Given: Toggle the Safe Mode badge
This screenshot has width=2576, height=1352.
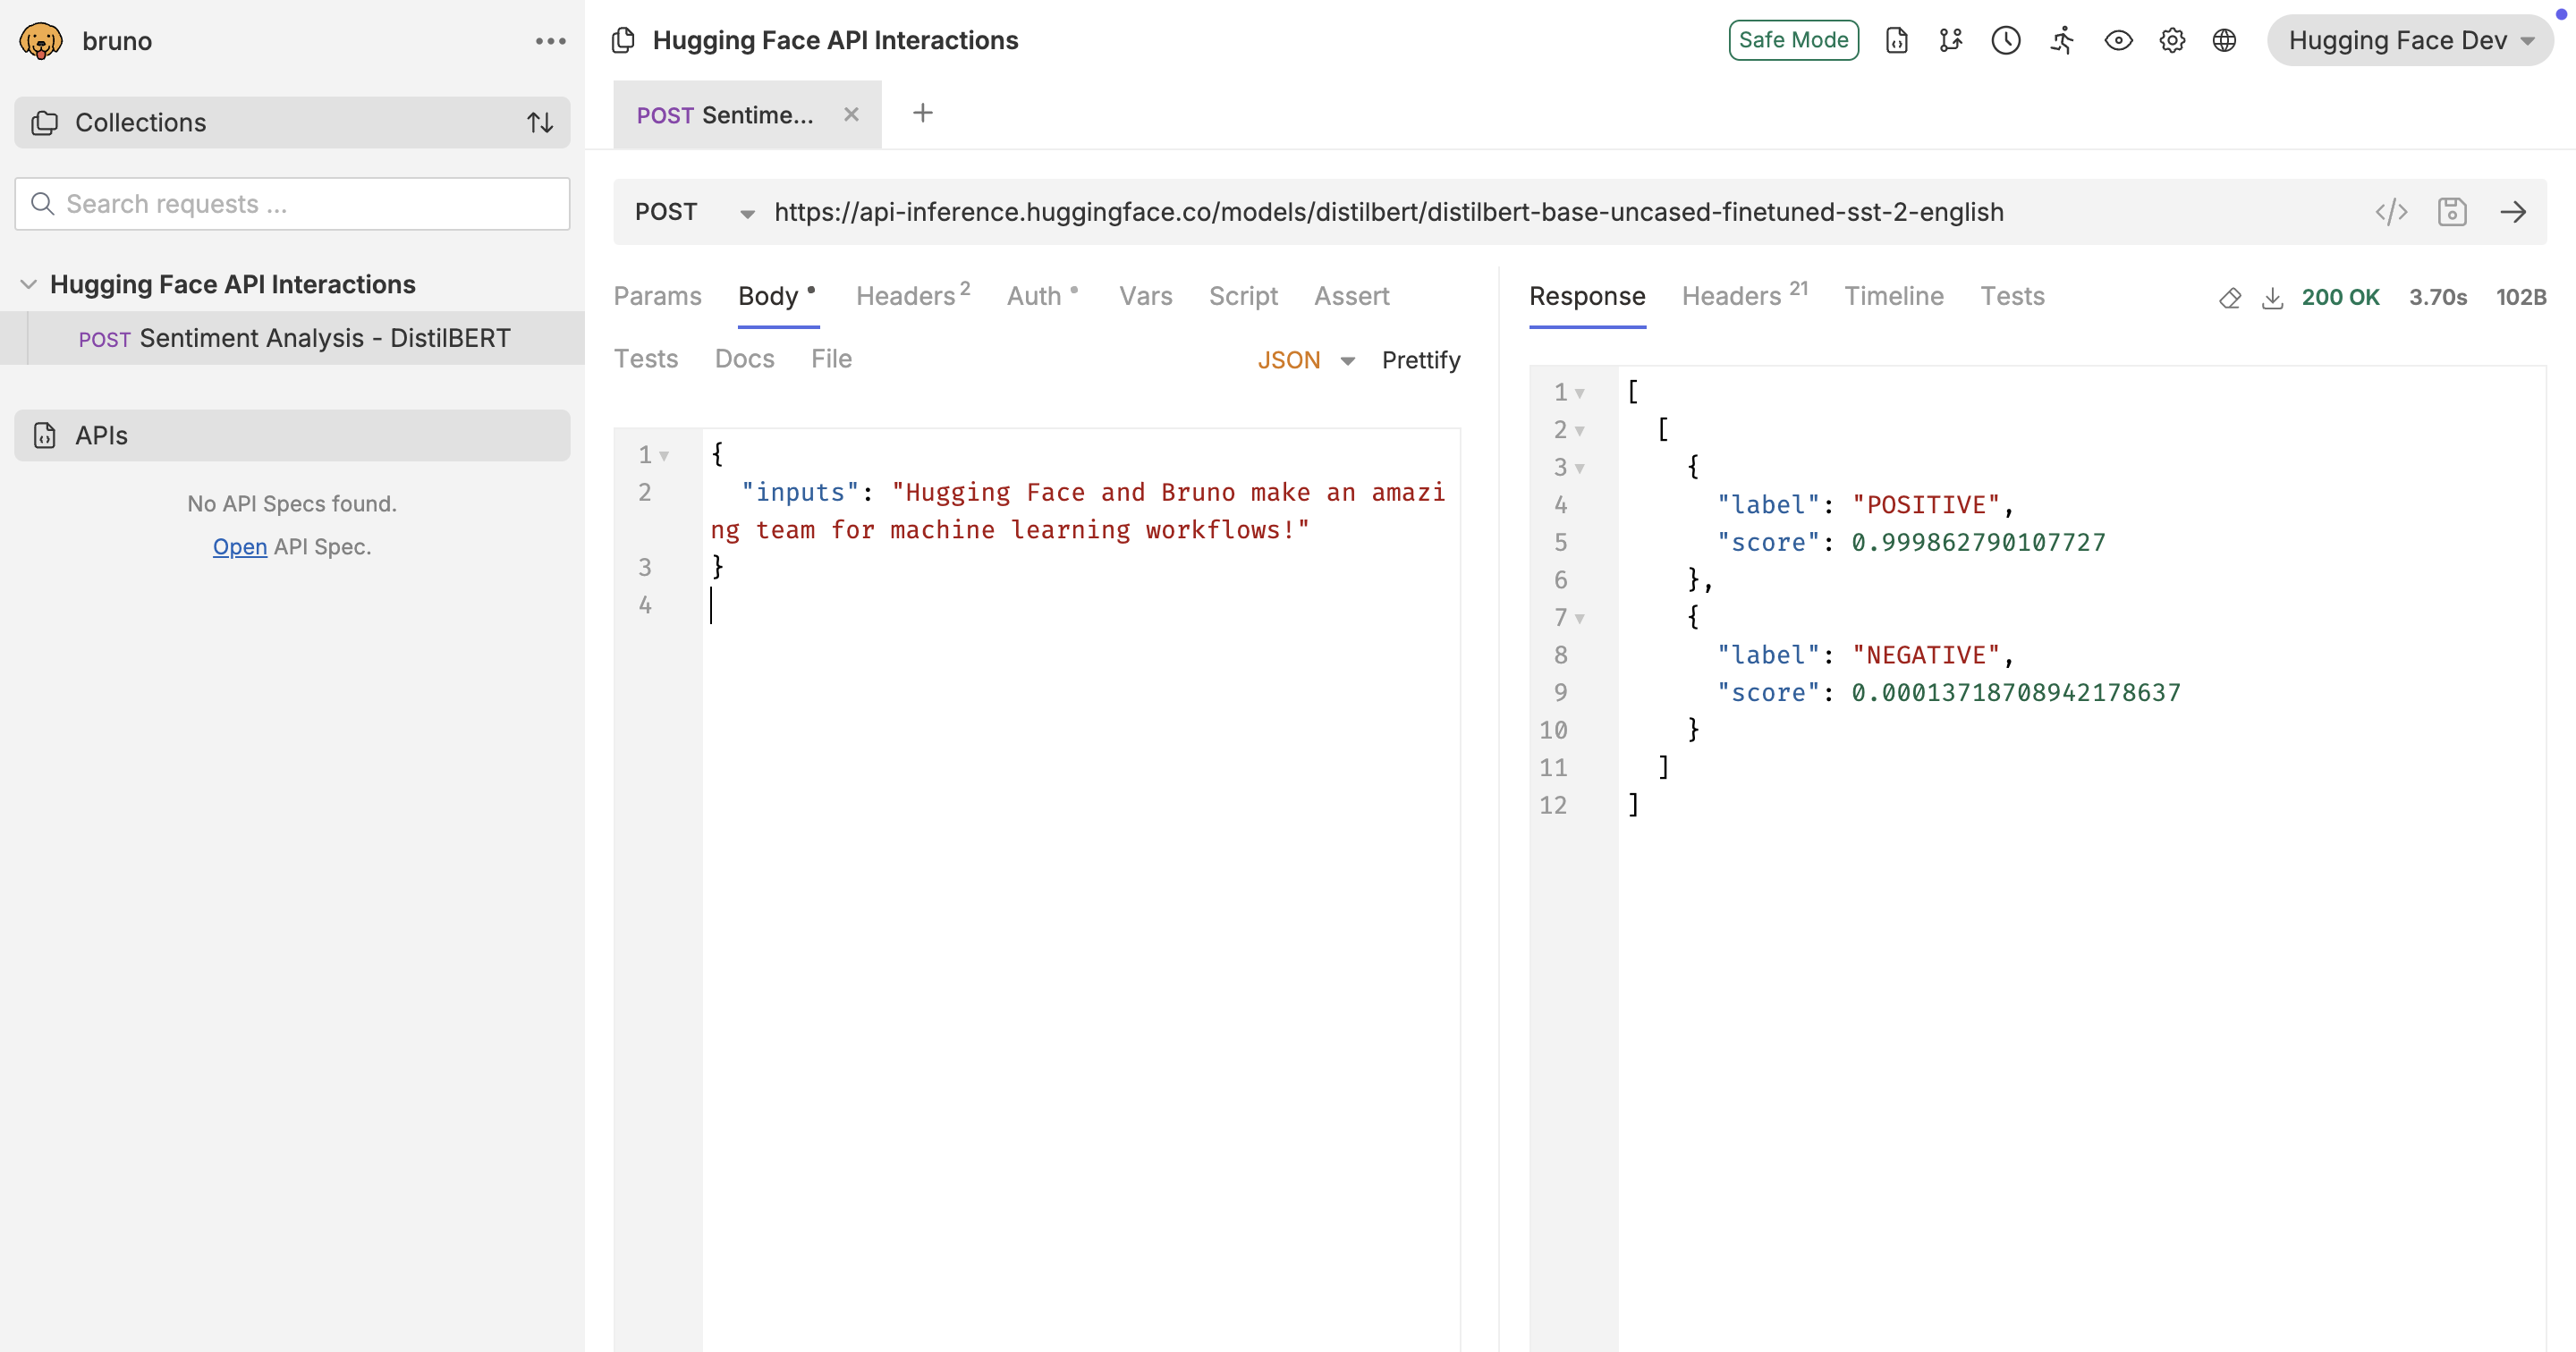Looking at the screenshot, I should (x=1793, y=40).
